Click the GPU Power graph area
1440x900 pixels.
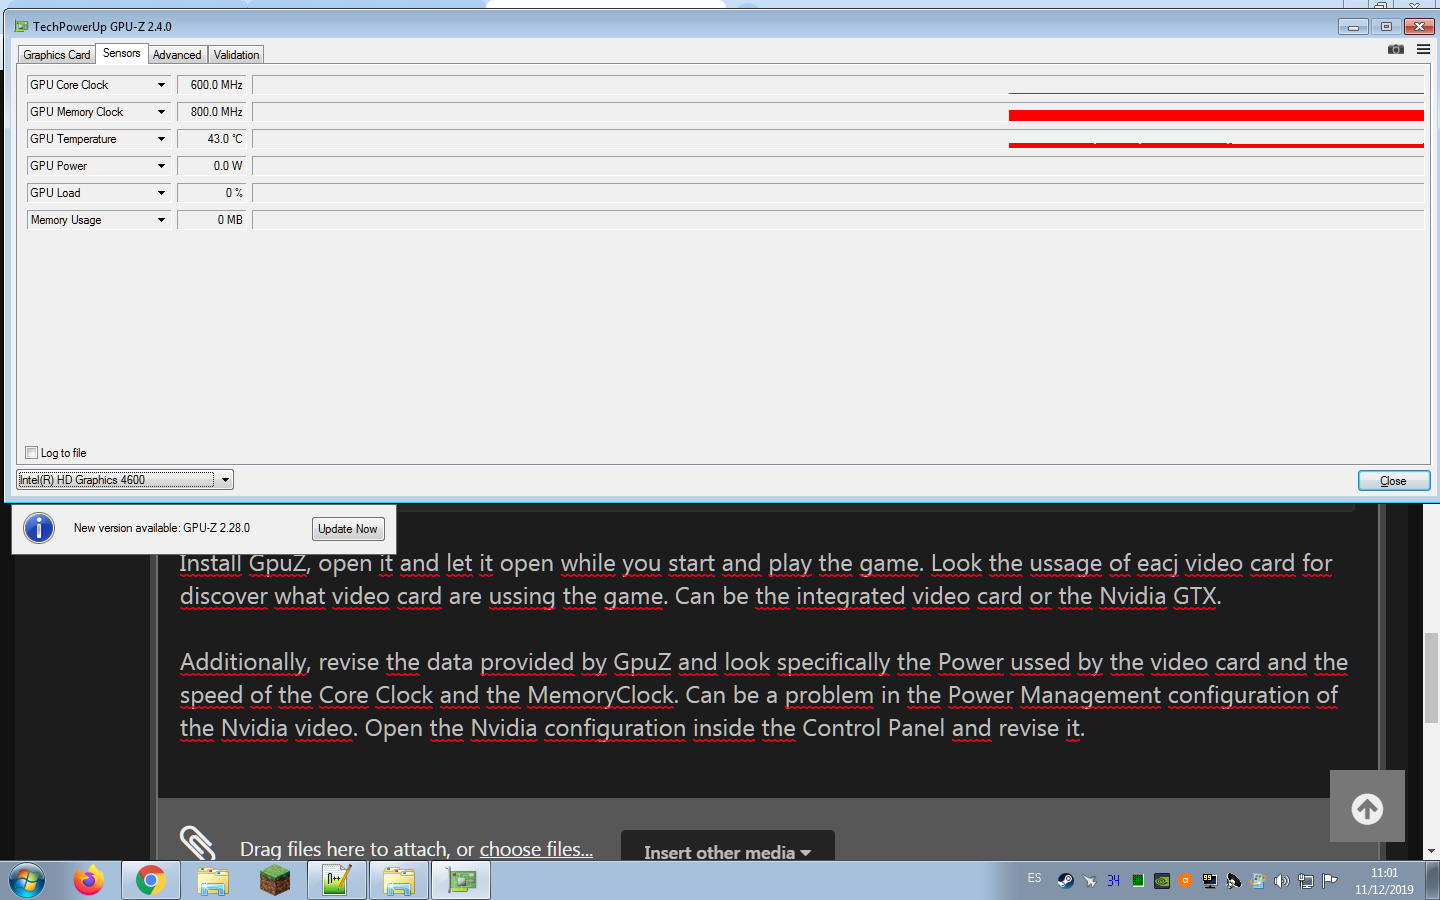(838, 166)
